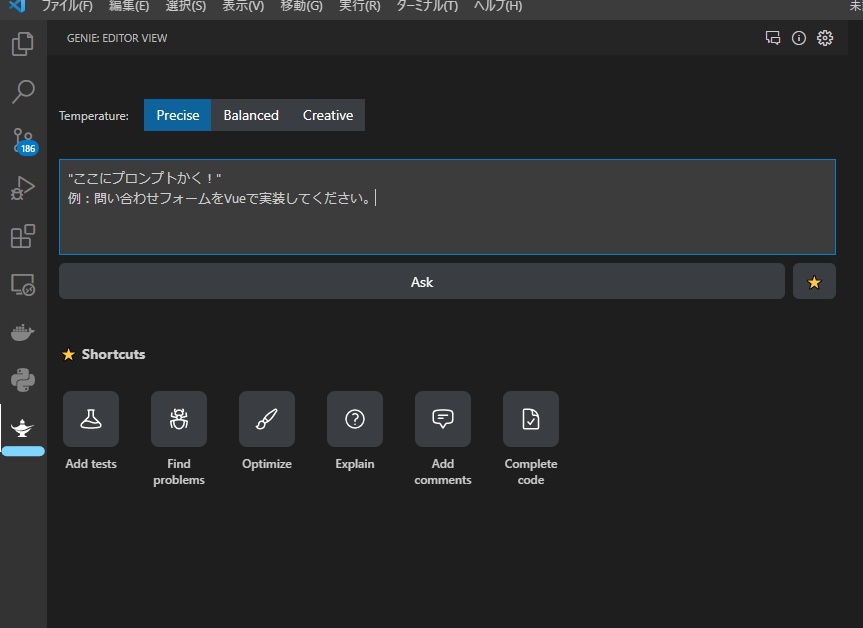Select Balanced temperature option
The height and width of the screenshot is (628, 863).
(x=251, y=115)
